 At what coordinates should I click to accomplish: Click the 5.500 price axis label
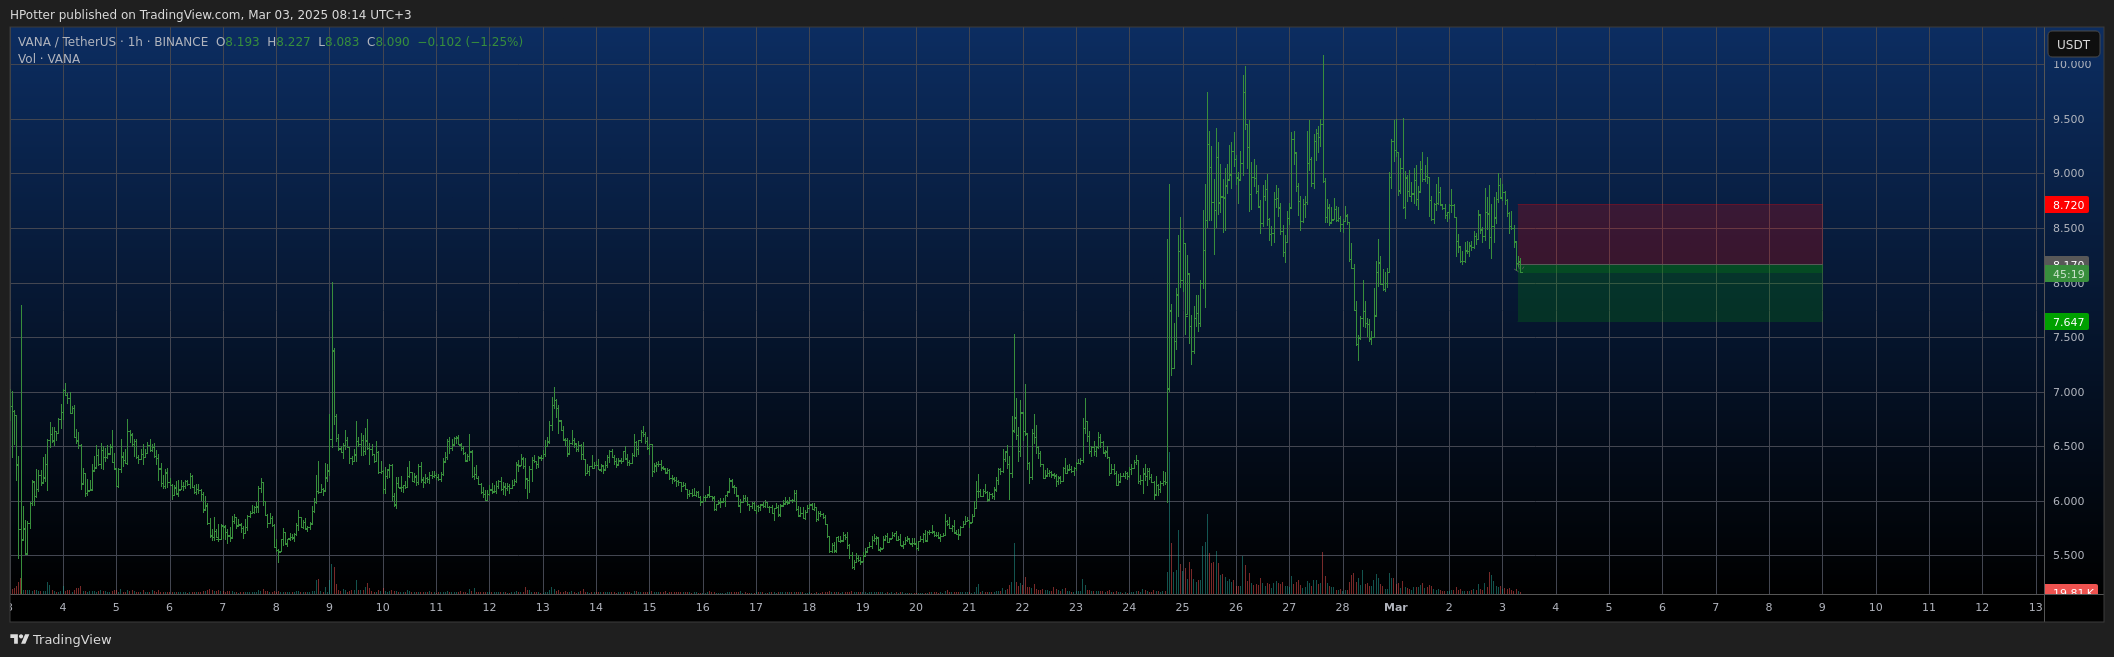pos(2068,556)
